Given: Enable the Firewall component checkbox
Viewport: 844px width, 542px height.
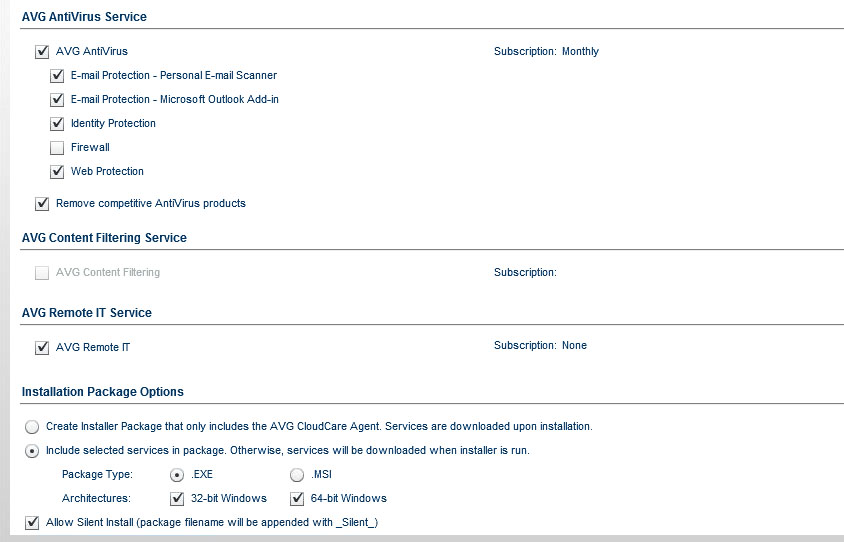Looking at the screenshot, I should tap(57, 147).
